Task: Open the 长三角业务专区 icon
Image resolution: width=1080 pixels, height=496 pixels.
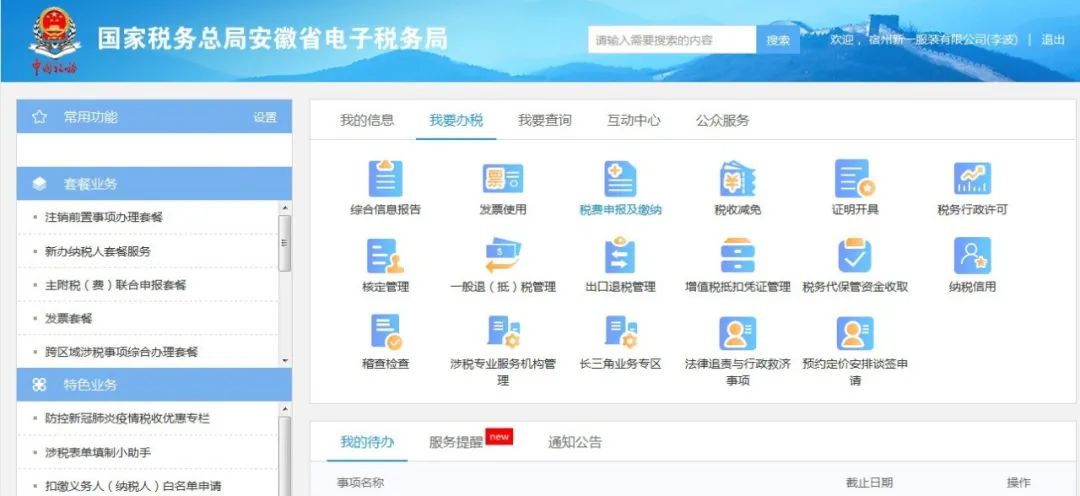Action: pyautogui.click(x=621, y=333)
